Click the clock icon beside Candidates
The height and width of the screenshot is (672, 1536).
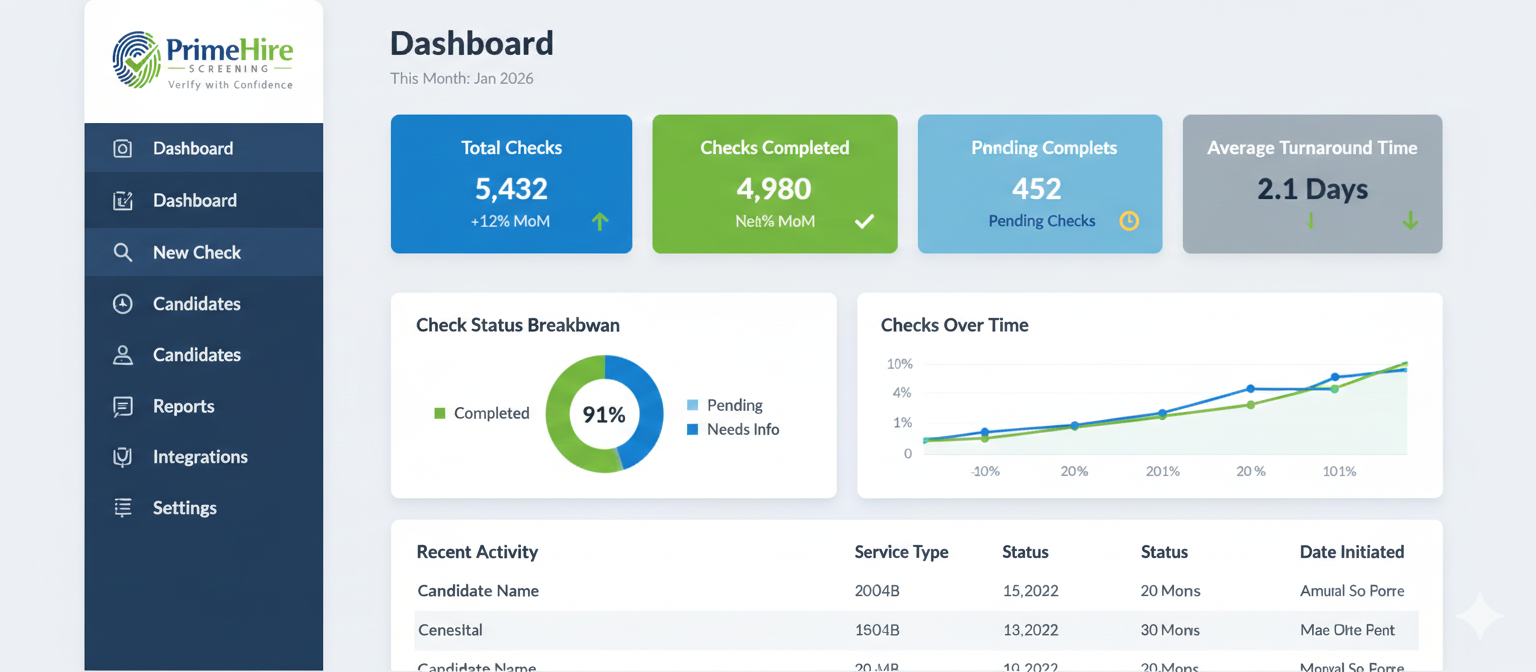123,304
